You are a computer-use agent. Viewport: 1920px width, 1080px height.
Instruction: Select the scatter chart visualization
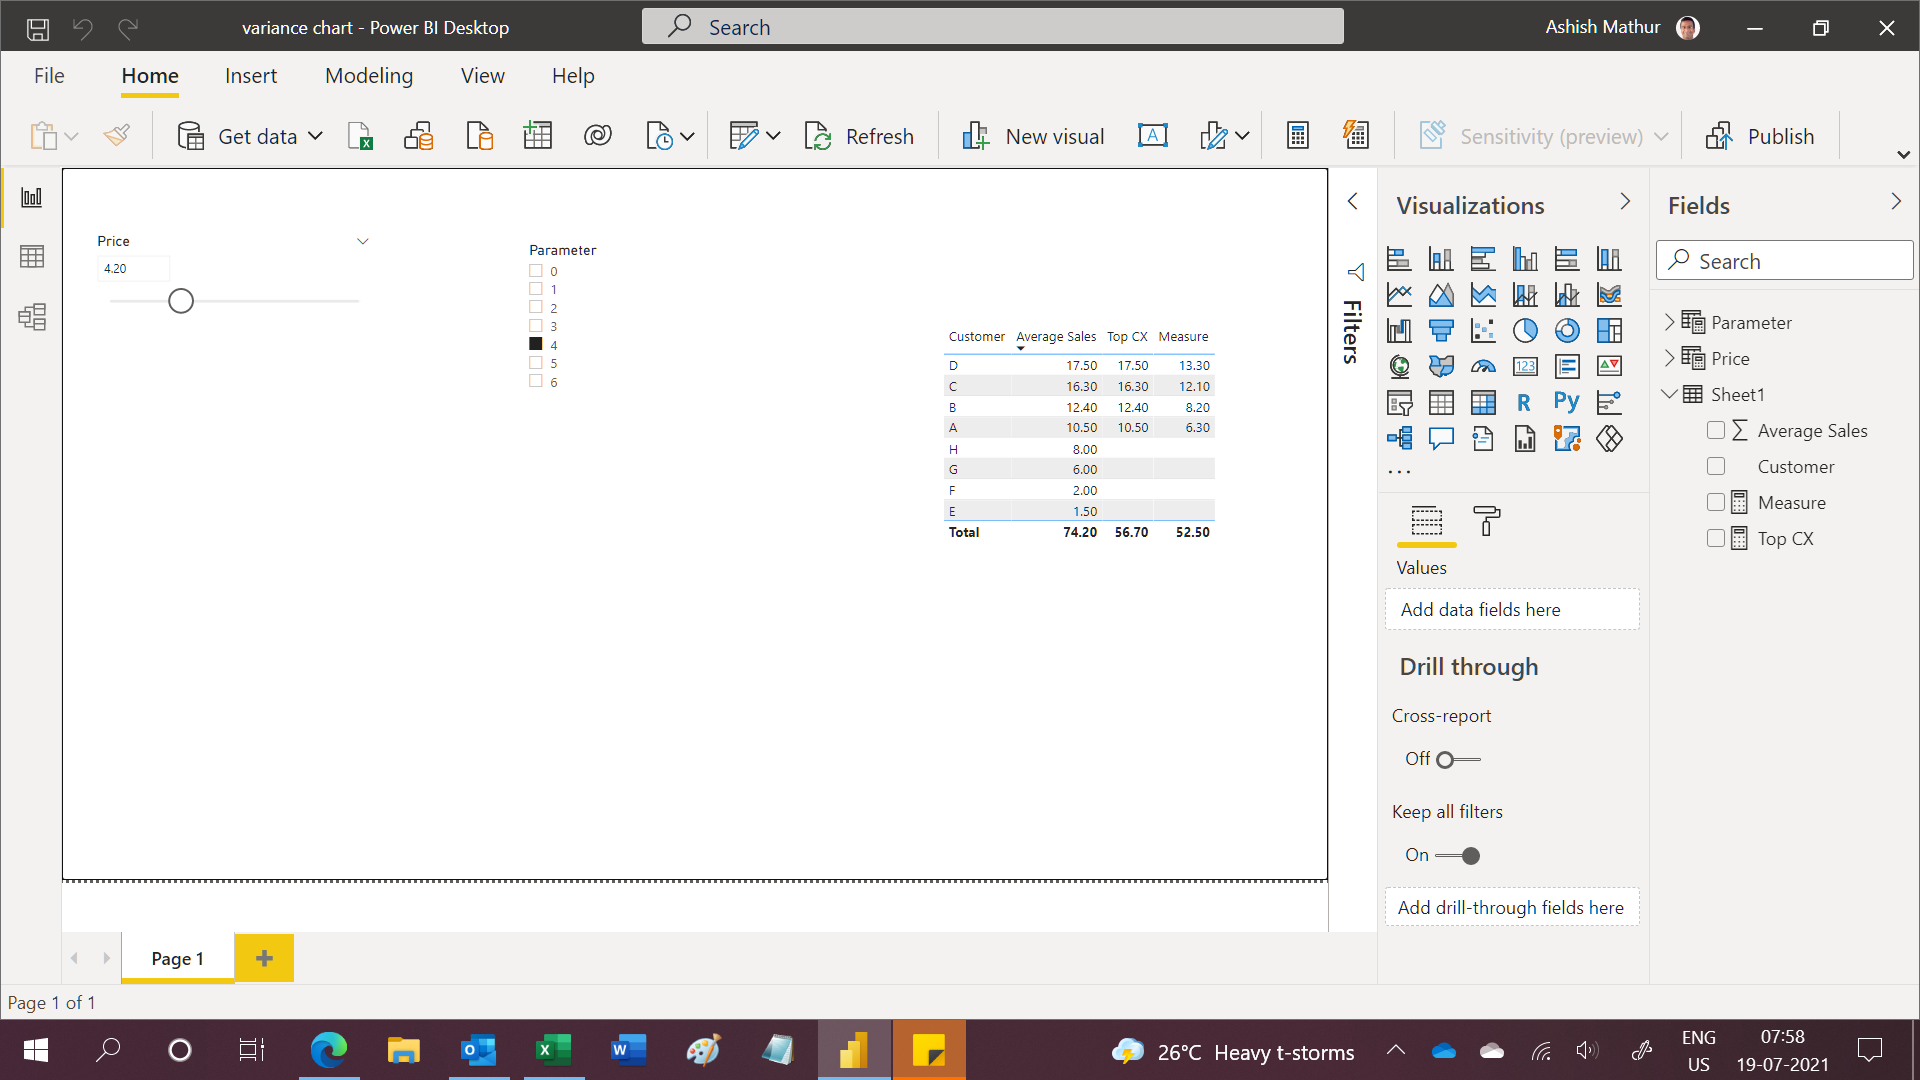[x=1483, y=330]
